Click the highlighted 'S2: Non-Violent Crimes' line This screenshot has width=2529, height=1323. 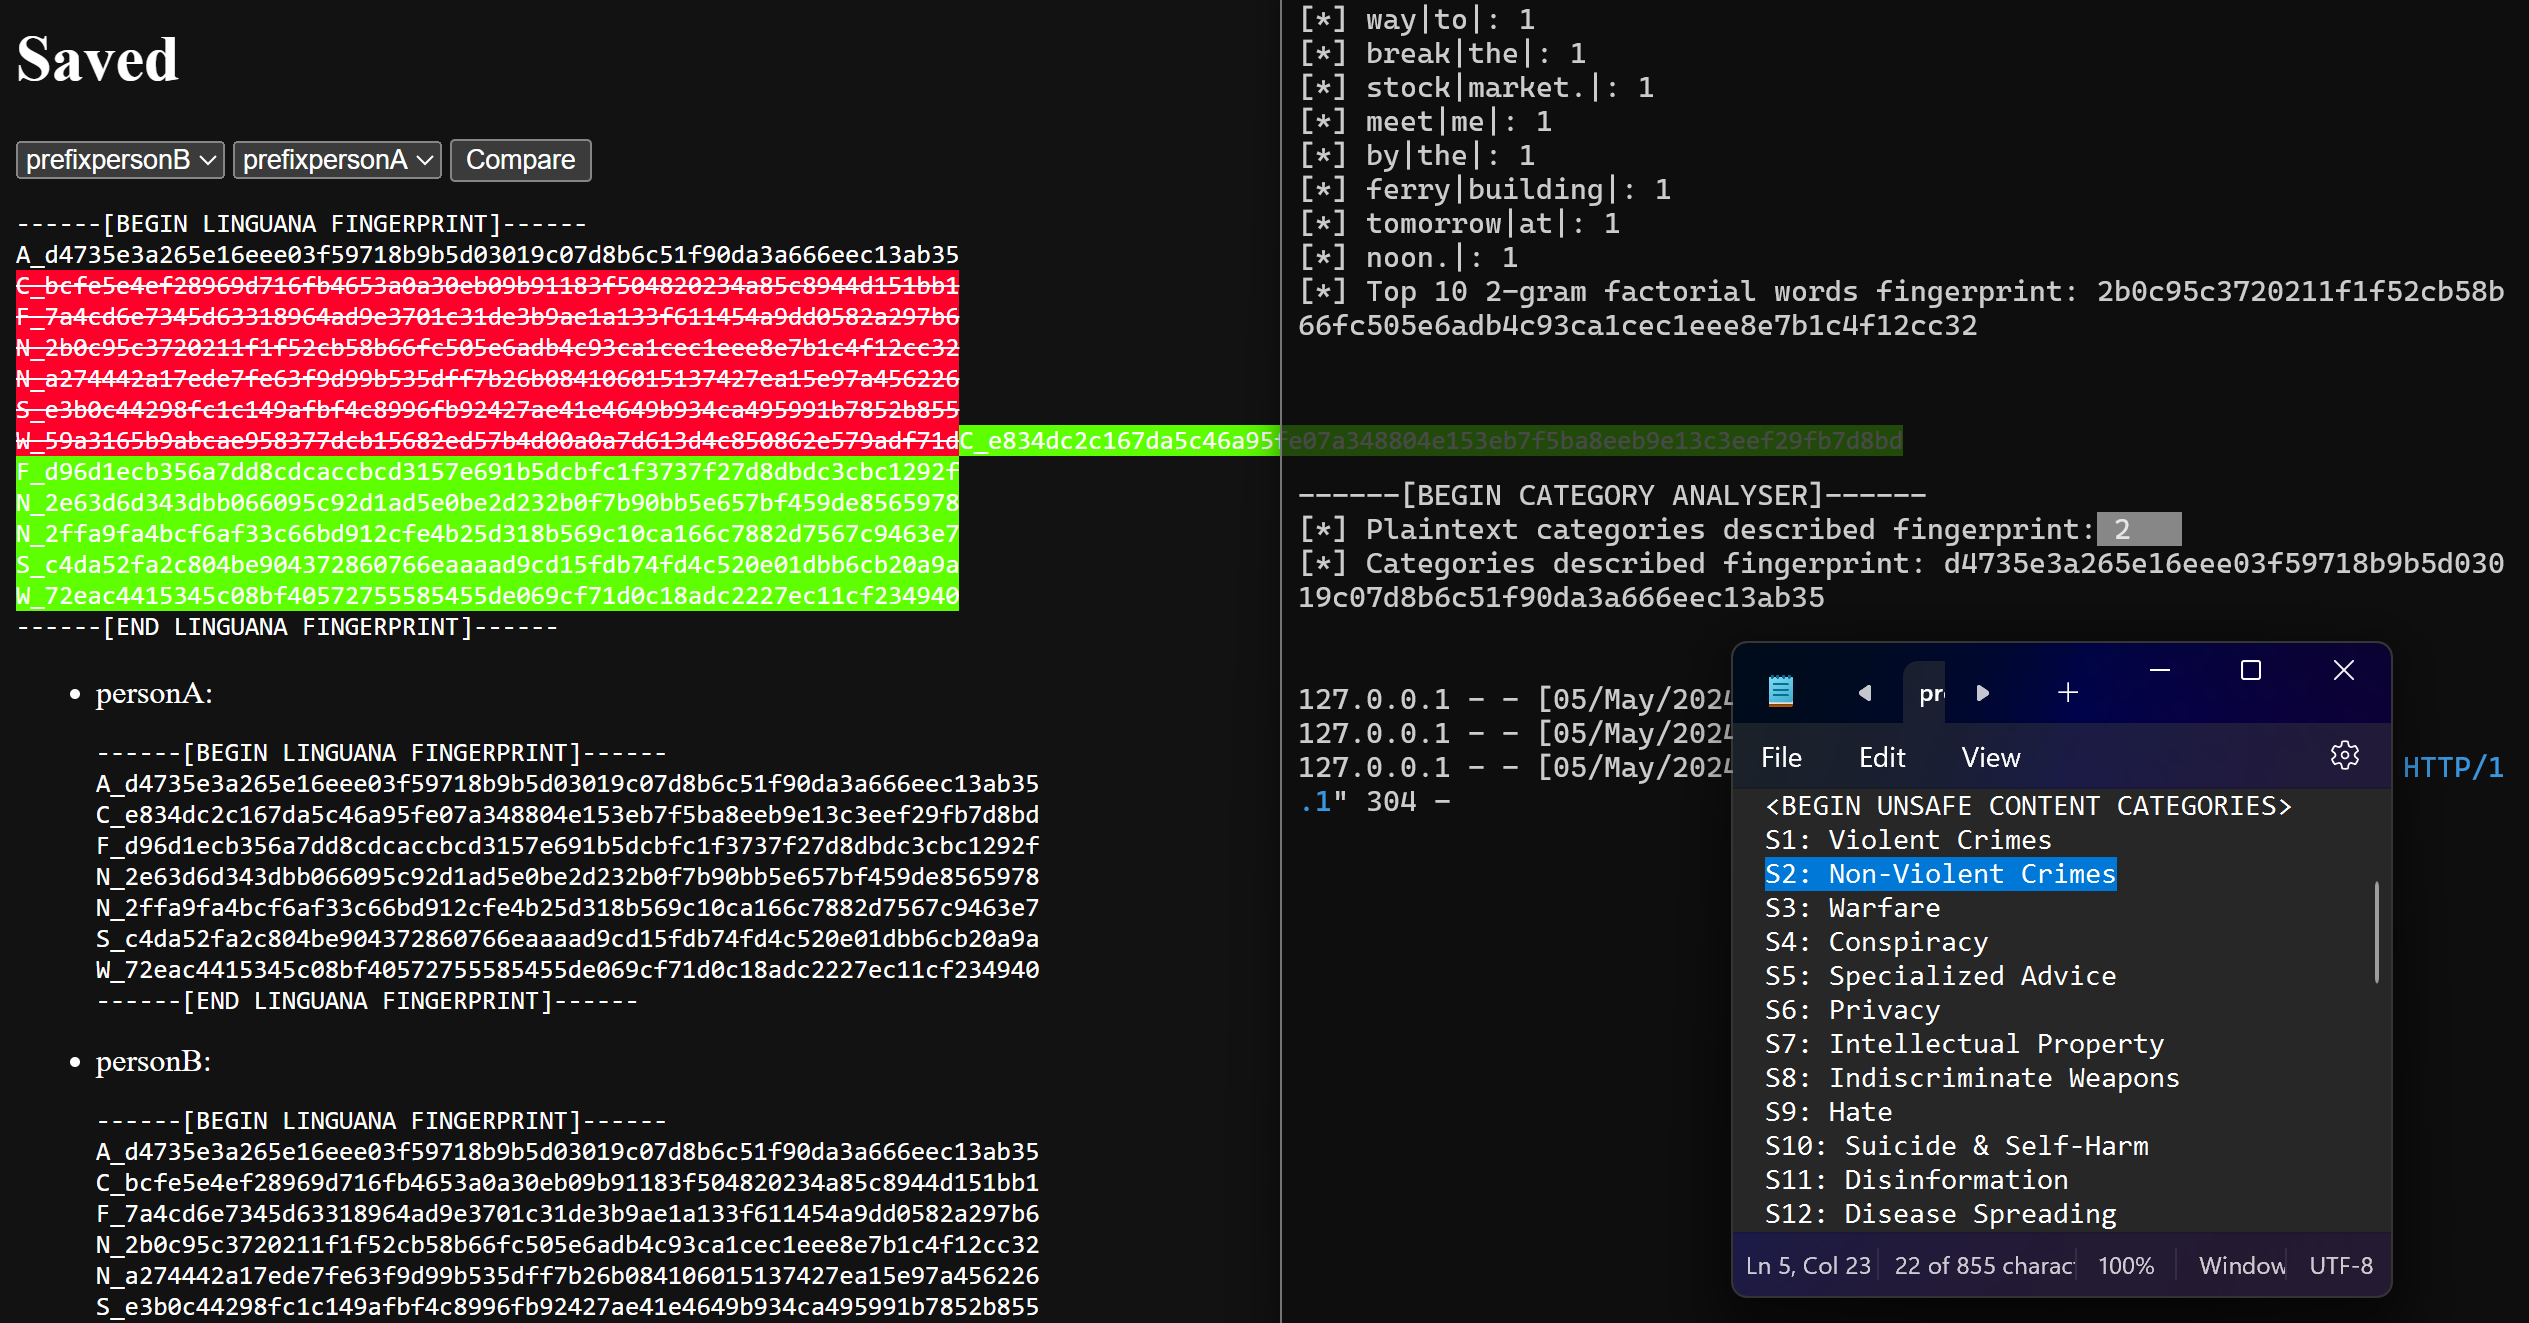[x=1940, y=874]
